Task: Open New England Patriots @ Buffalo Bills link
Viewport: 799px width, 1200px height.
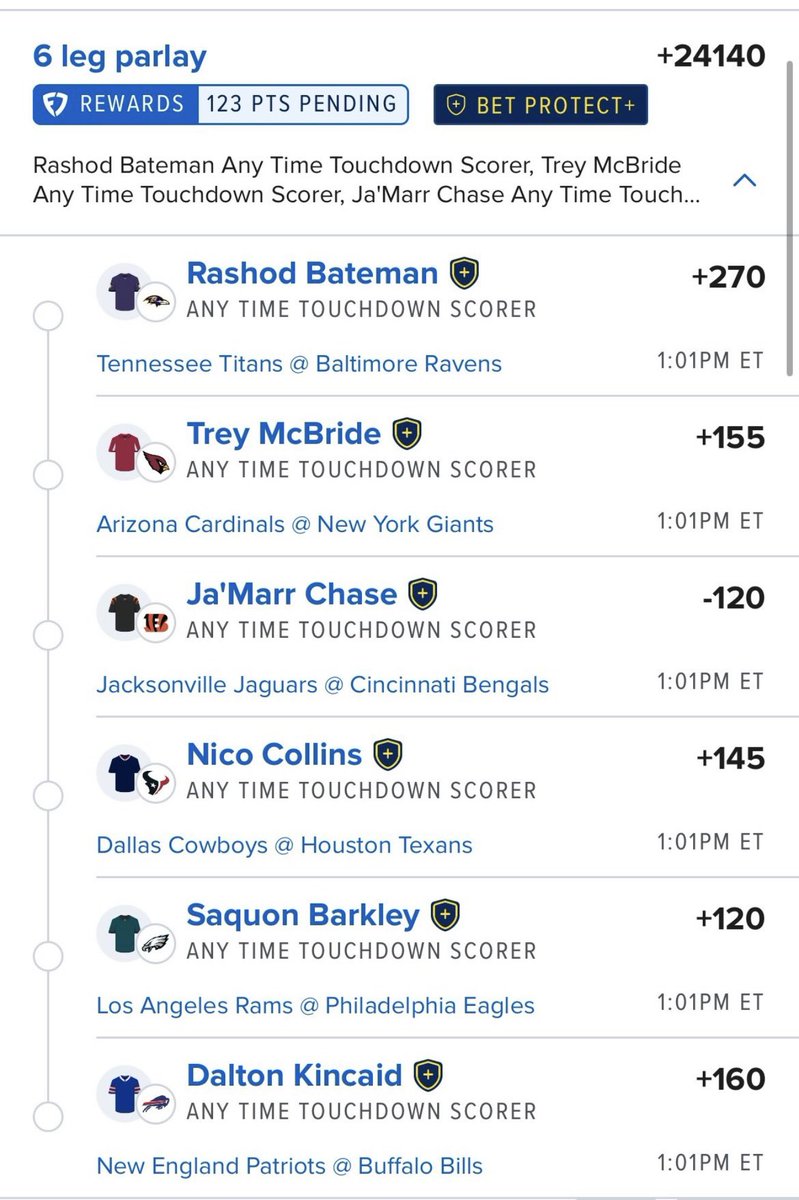Action: coord(289,1165)
